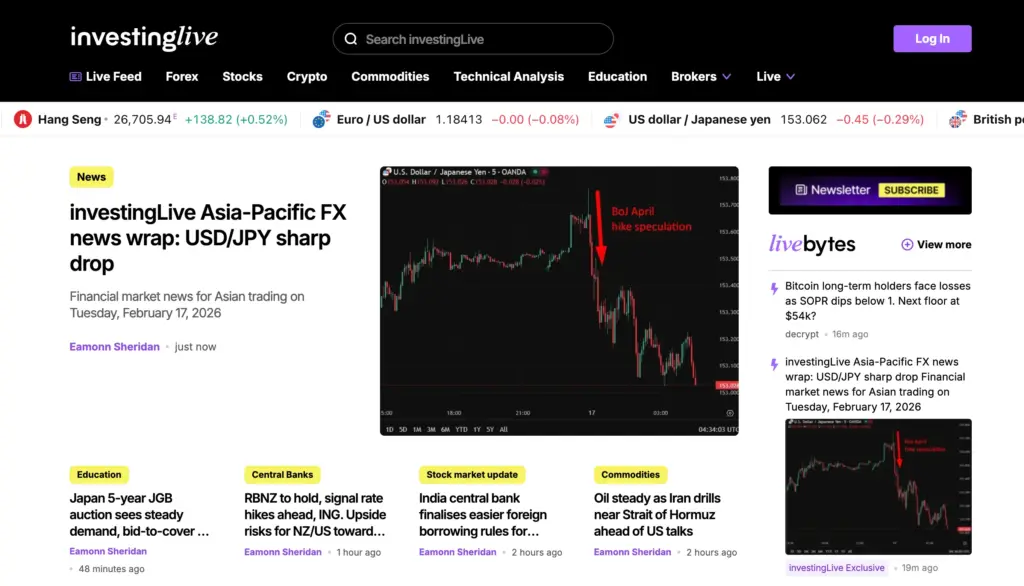Click the Euro/US dollar flag icon in ticker

(320, 119)
